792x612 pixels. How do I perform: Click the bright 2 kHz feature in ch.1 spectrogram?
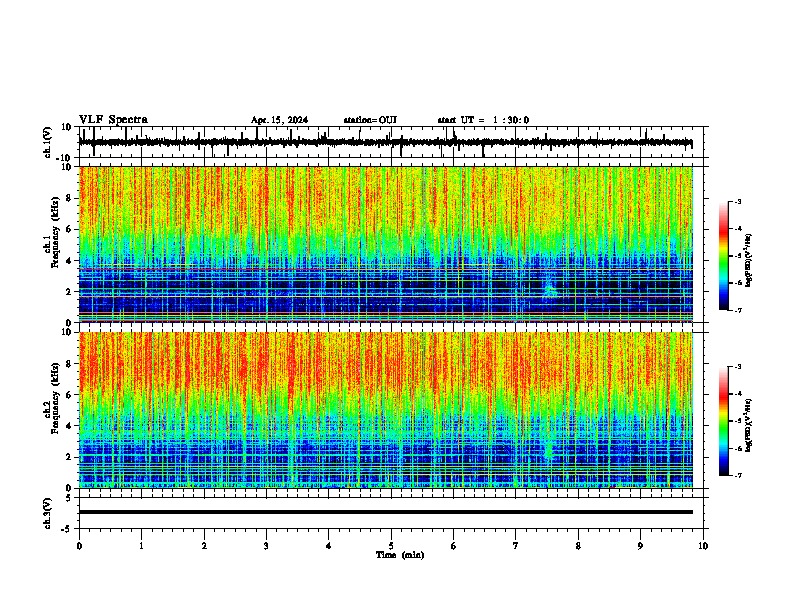(550, 289)
